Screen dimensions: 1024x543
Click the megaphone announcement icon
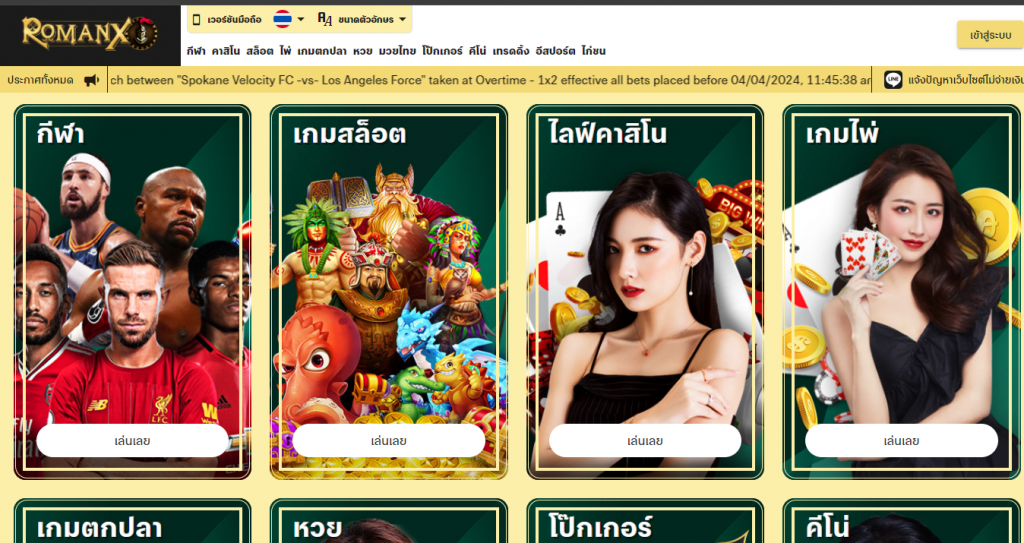point(91,80)
